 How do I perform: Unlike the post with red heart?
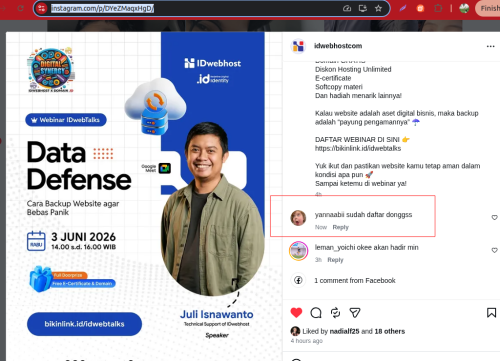pyautogui.click(x=296, y=313)
